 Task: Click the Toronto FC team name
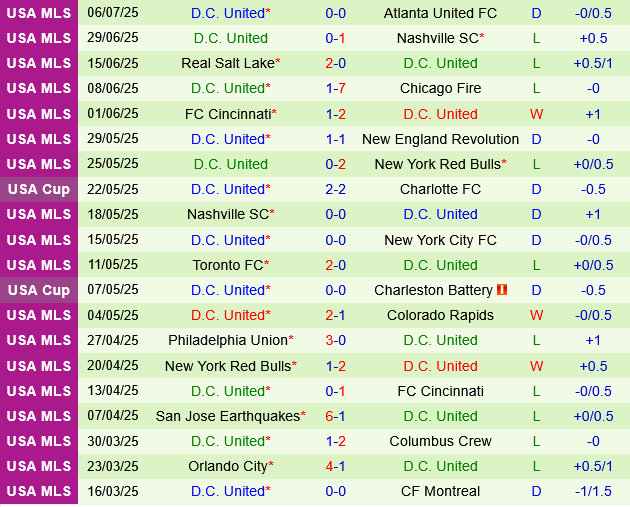tap(227, 265)
